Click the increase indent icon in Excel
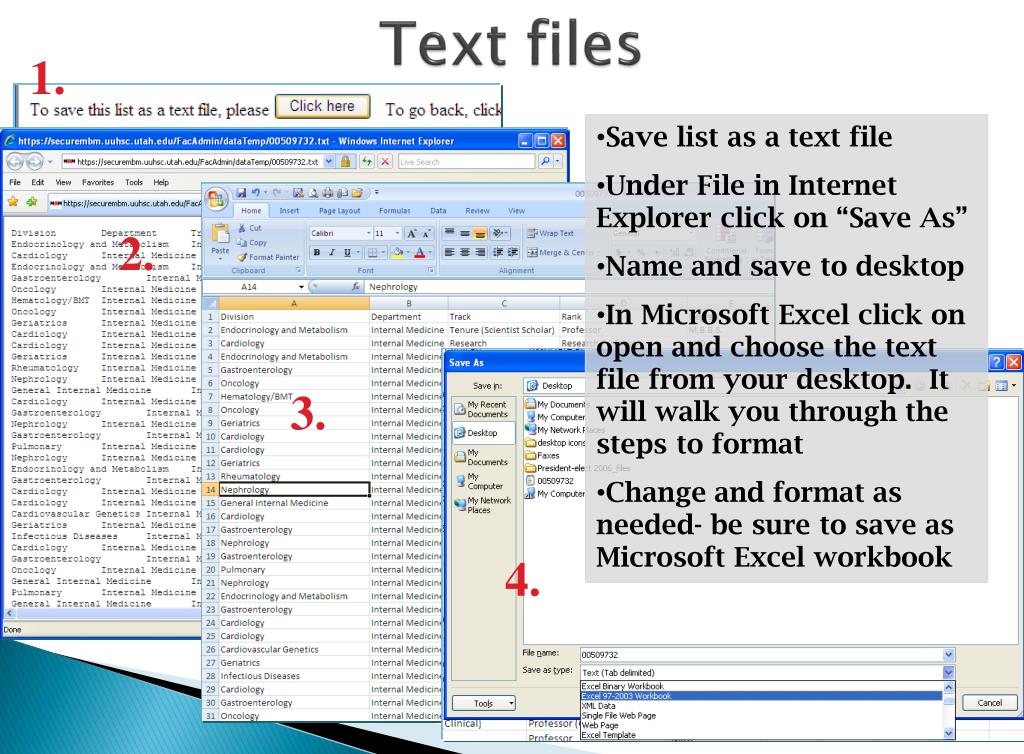The height and width of the screenshot is (754, 1024). tap(513, 252)
